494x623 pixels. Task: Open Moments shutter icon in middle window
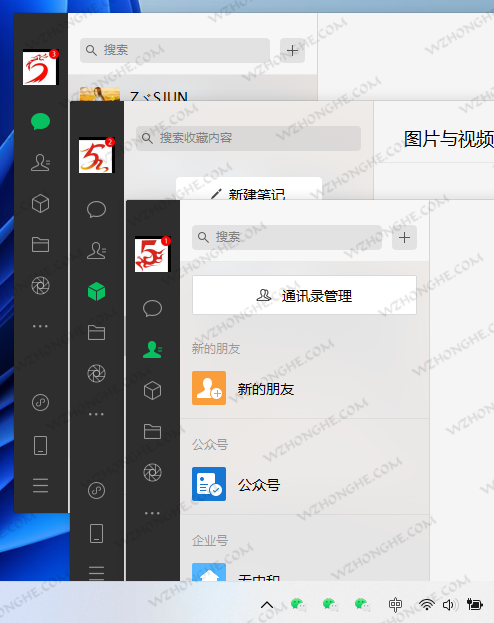tap(97, 373)
